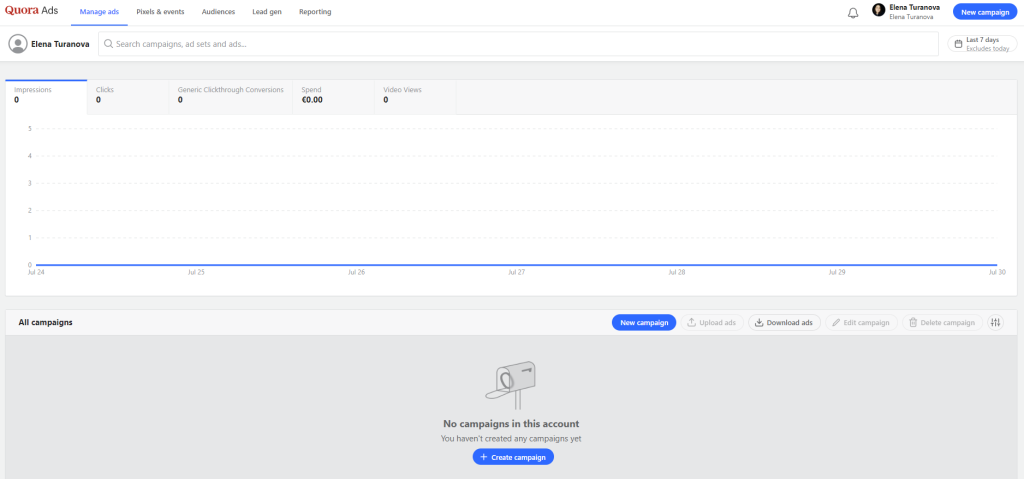Image resolution: width=1024 pixels, height=479 pixels.
Task: Open the Last 7 days date picker
Action: tap(981, 44)
